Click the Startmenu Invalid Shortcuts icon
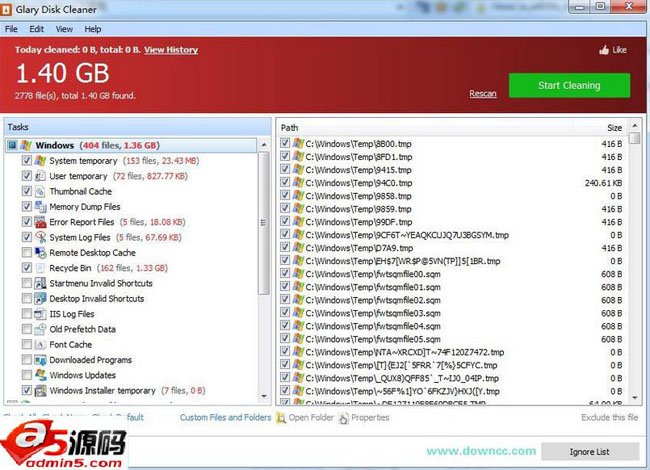 point(40,283)
